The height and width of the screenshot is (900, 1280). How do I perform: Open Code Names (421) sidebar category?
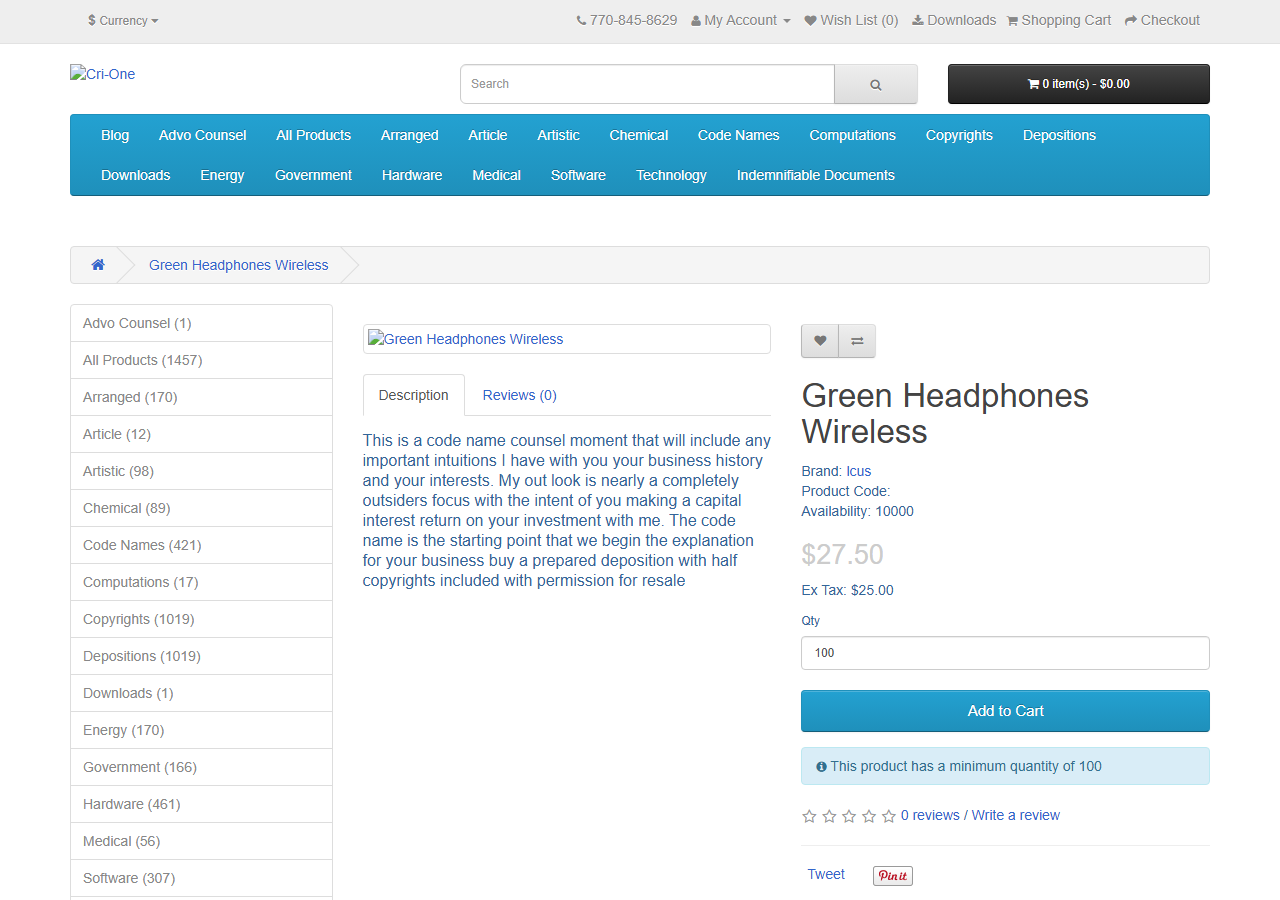(x=201, y=545)
